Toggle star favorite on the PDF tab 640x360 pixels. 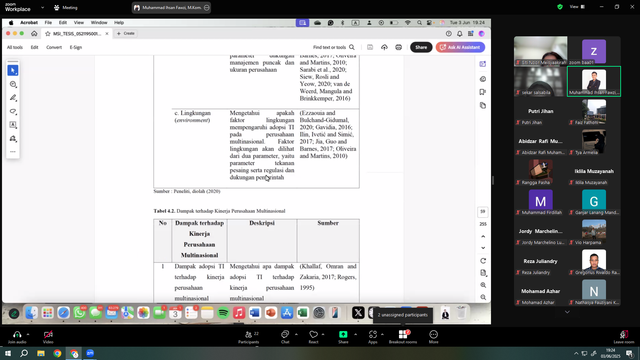click(x=48, y=33)
